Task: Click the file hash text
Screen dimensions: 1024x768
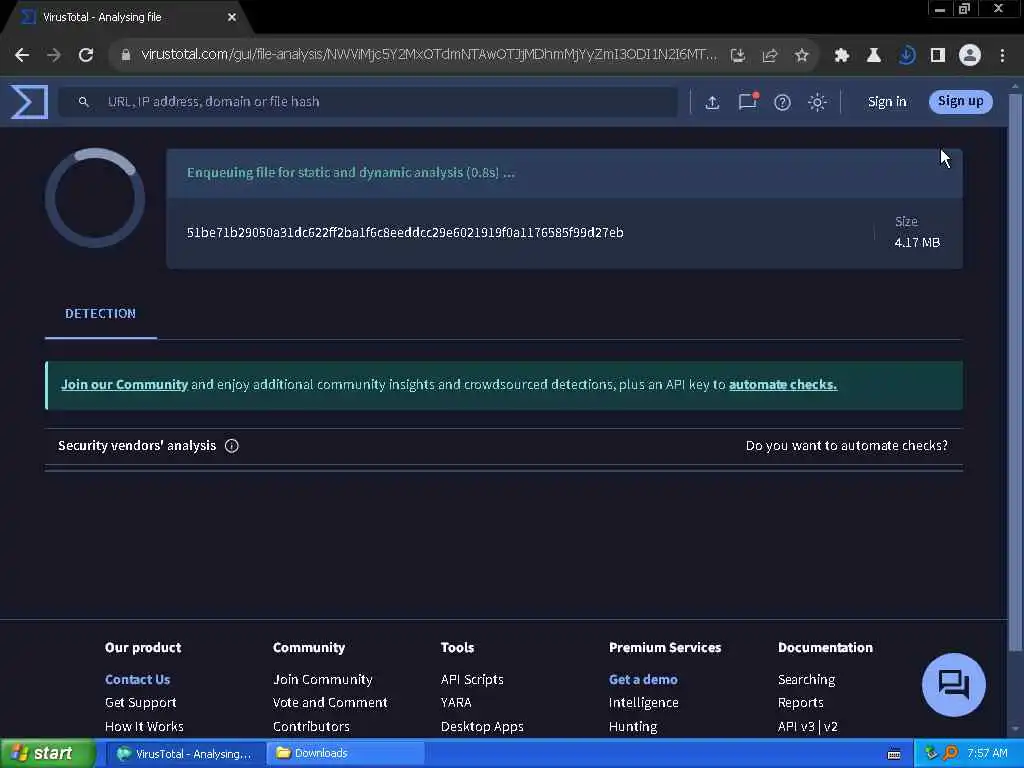Action: (x=405, y=232)
